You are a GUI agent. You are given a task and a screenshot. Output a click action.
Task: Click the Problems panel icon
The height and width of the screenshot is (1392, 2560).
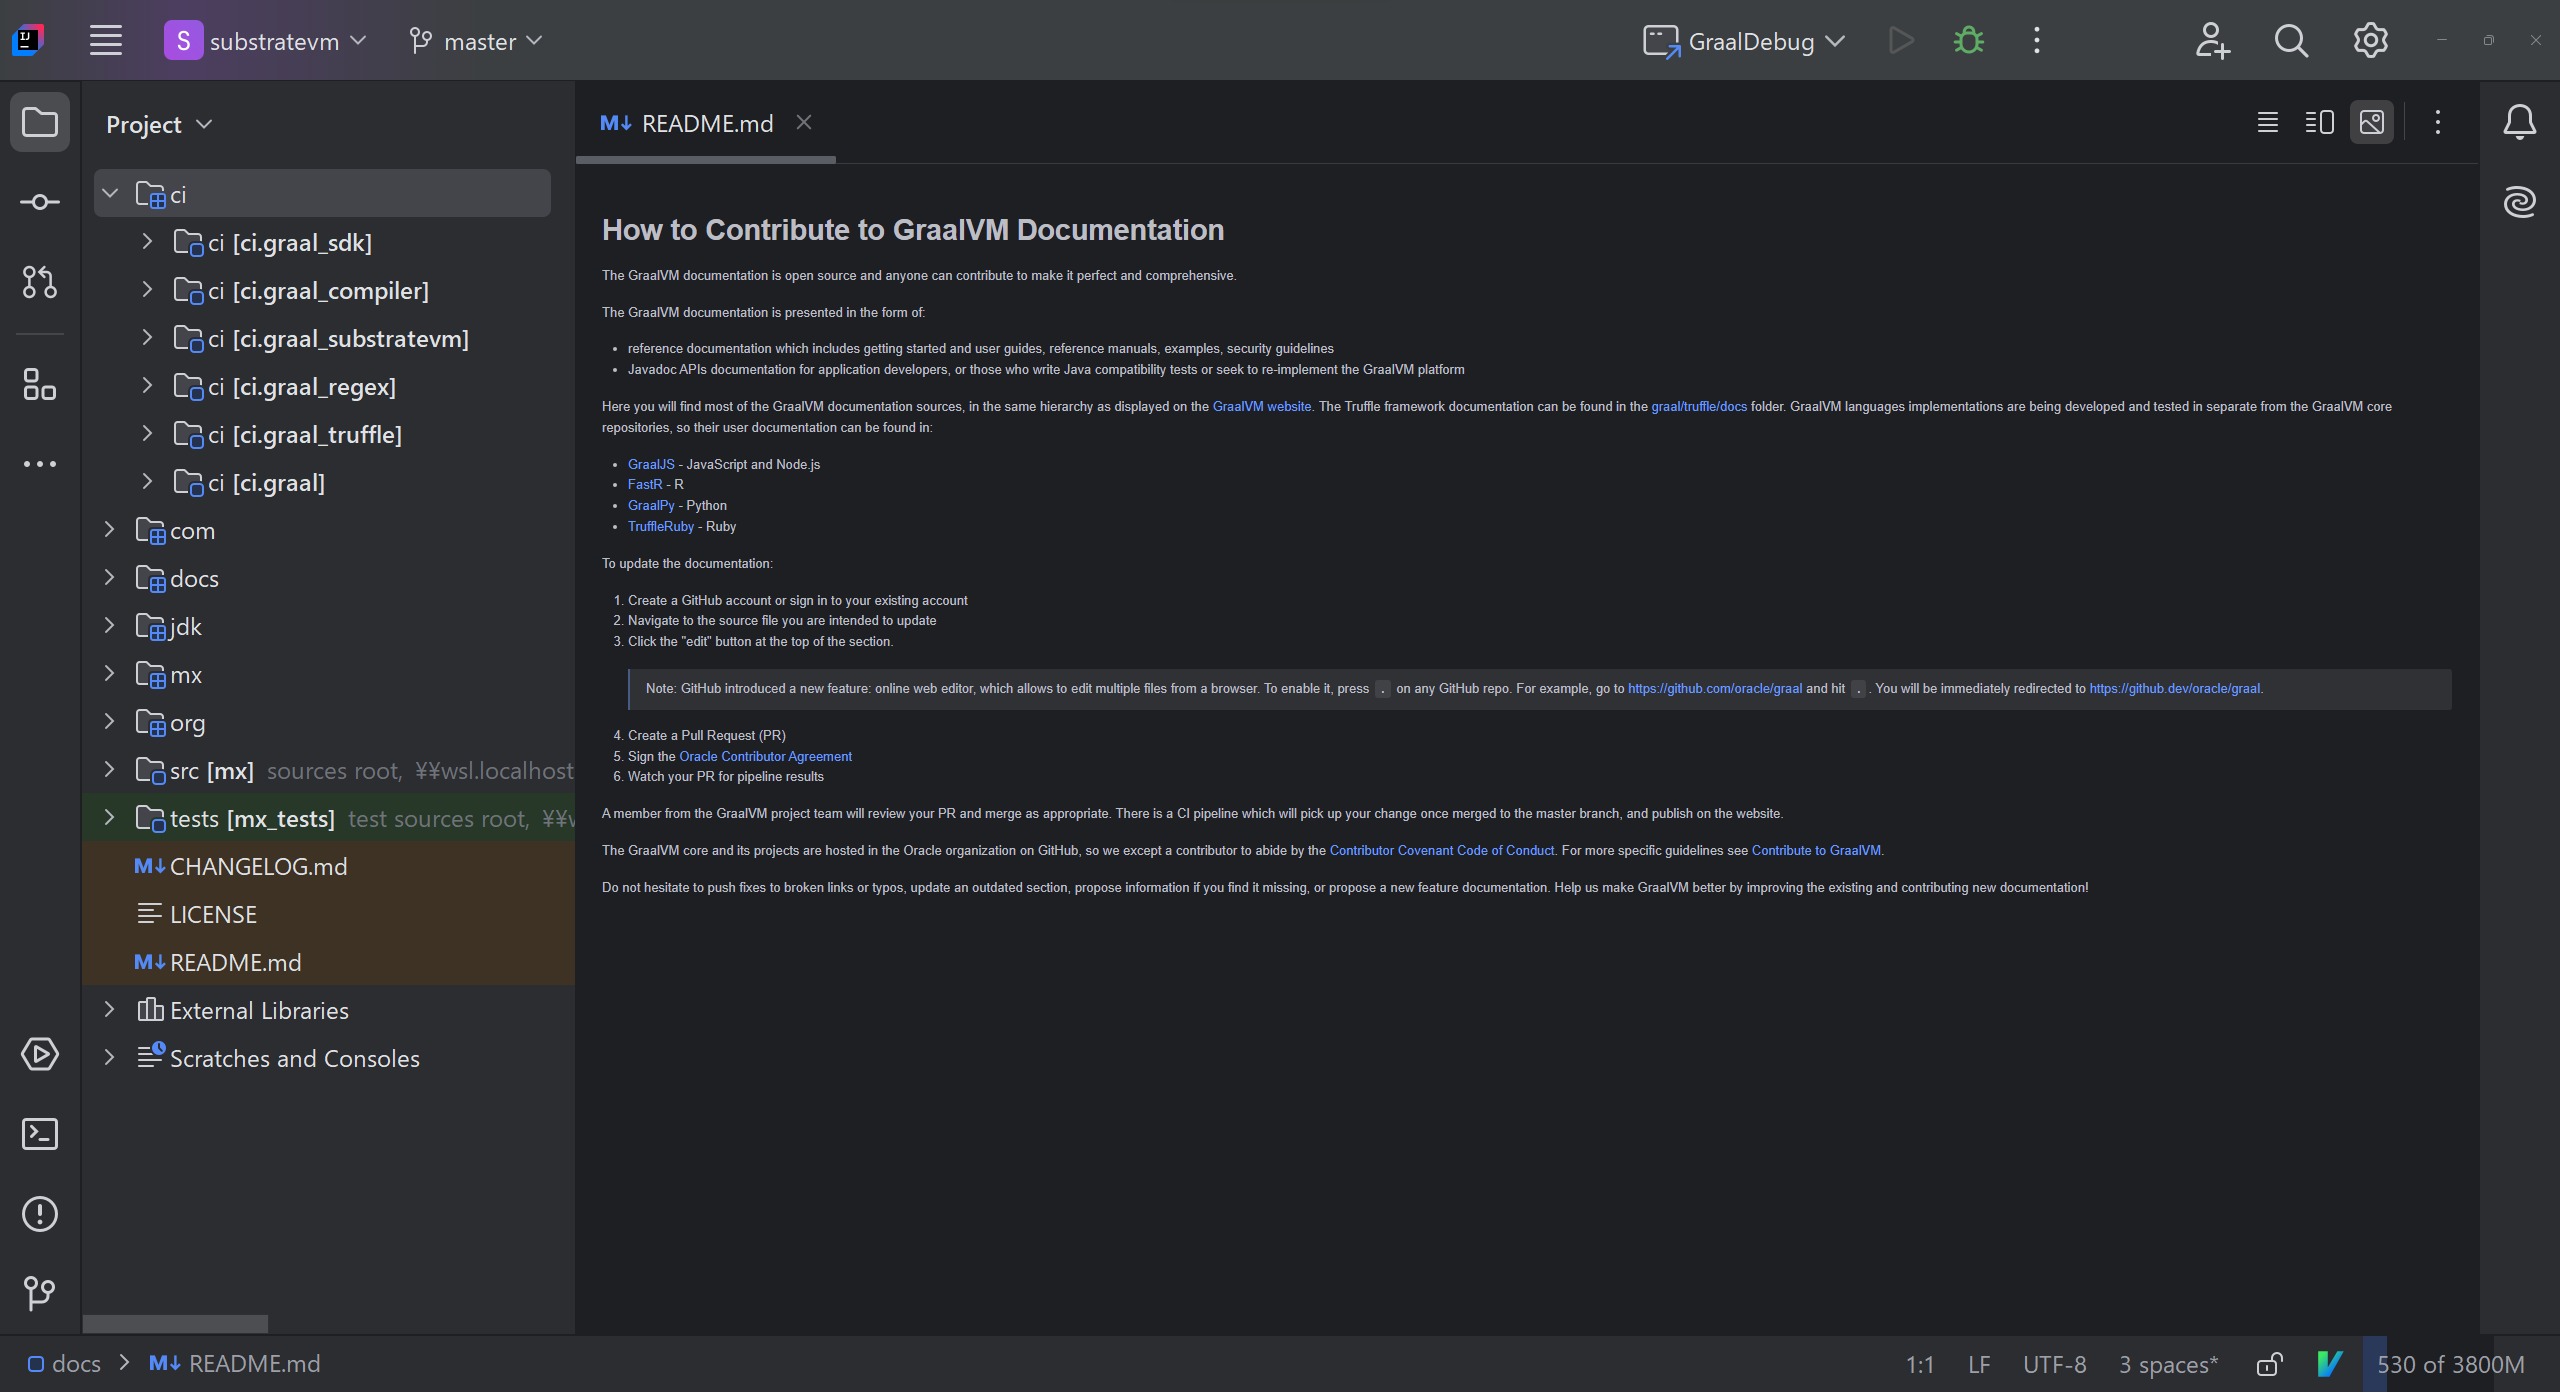(x=39, y=1212)
